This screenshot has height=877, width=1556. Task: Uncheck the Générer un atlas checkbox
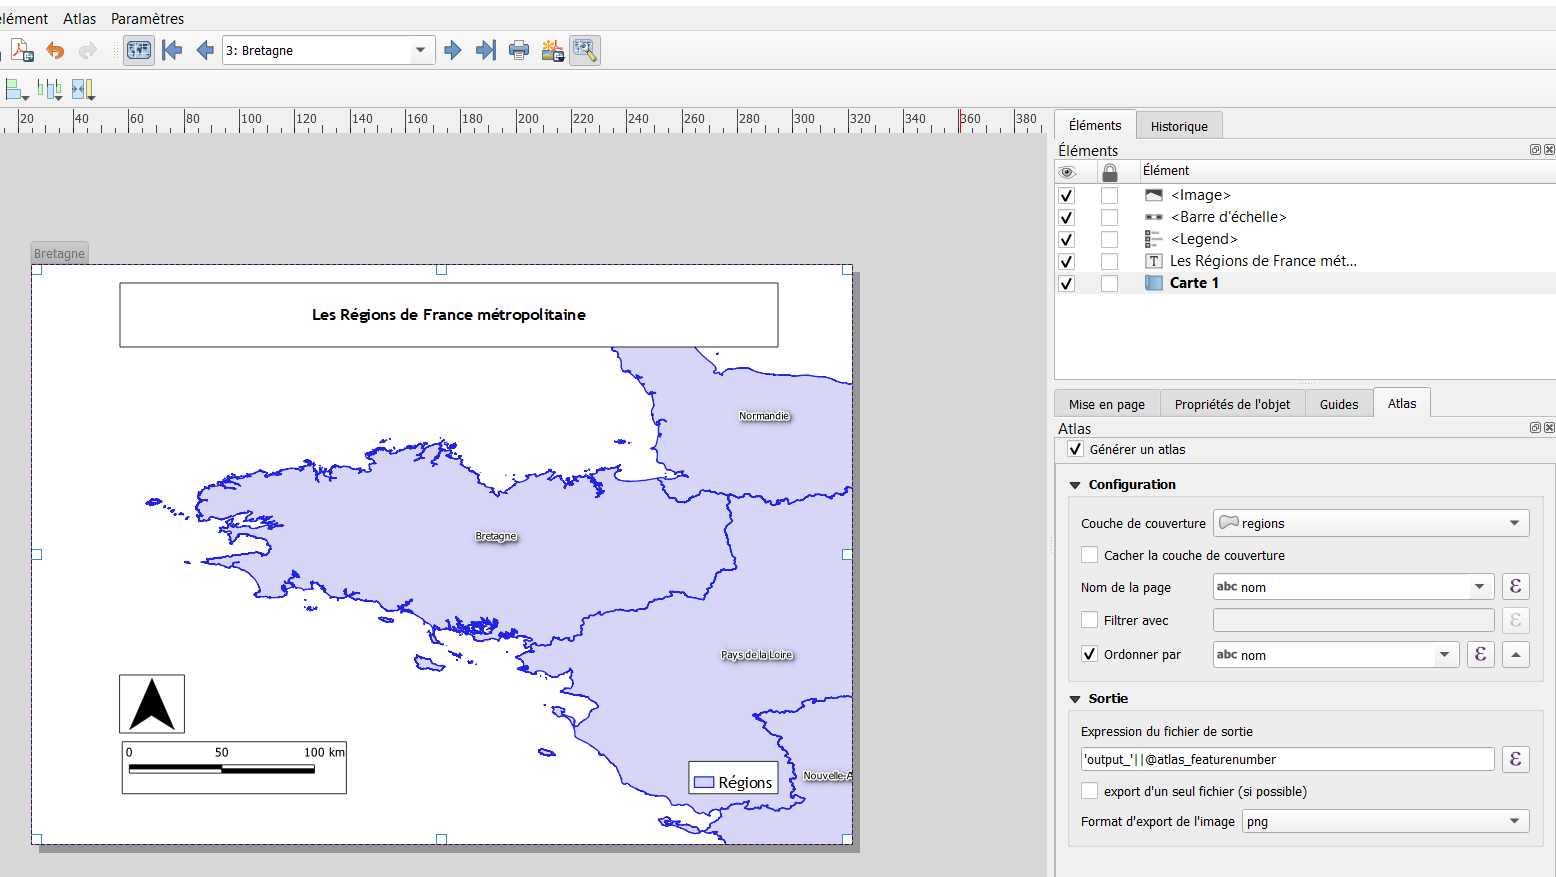(1076, 449)
